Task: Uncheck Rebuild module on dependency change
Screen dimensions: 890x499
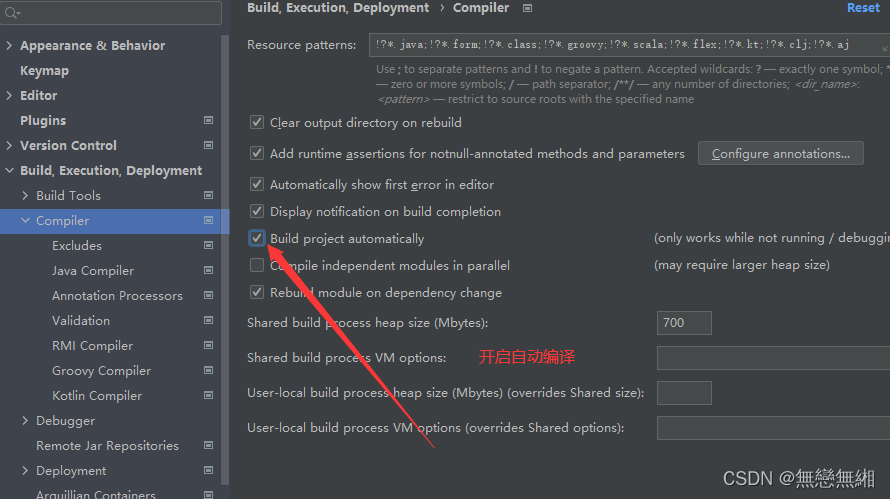Action: [x=257, y=292]
